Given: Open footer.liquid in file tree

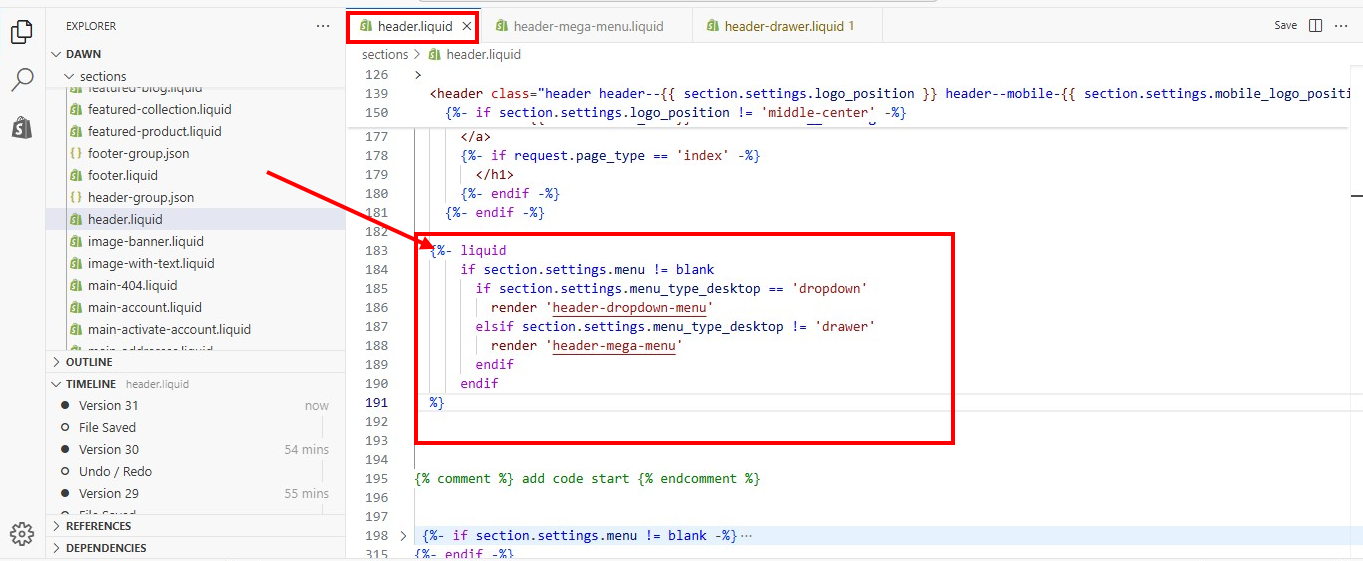Looking at the screenshot, I should coord(122,175).
